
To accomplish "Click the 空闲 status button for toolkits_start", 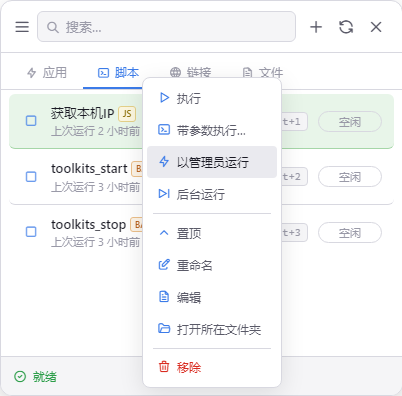I will coord(350,177).
